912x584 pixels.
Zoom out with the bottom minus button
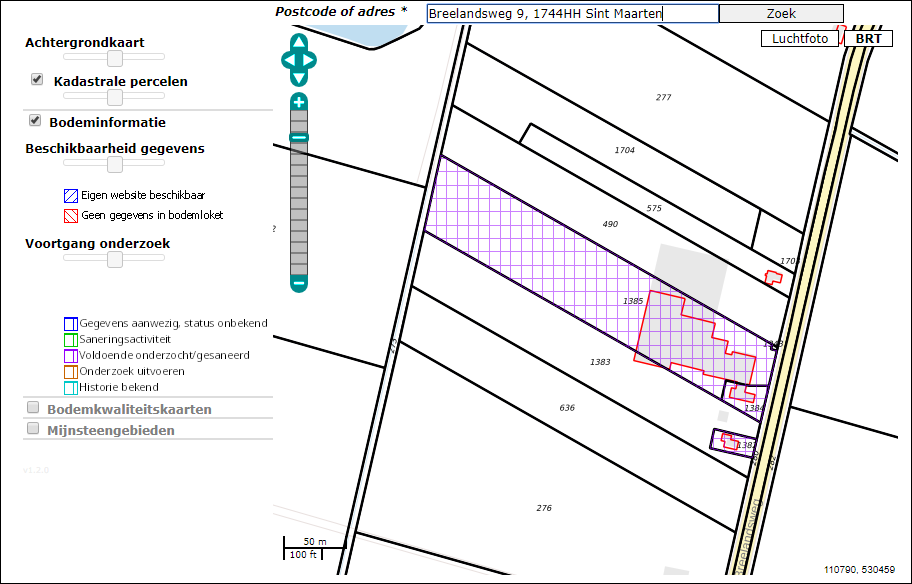pyautogui.click(x=299, y=284)
